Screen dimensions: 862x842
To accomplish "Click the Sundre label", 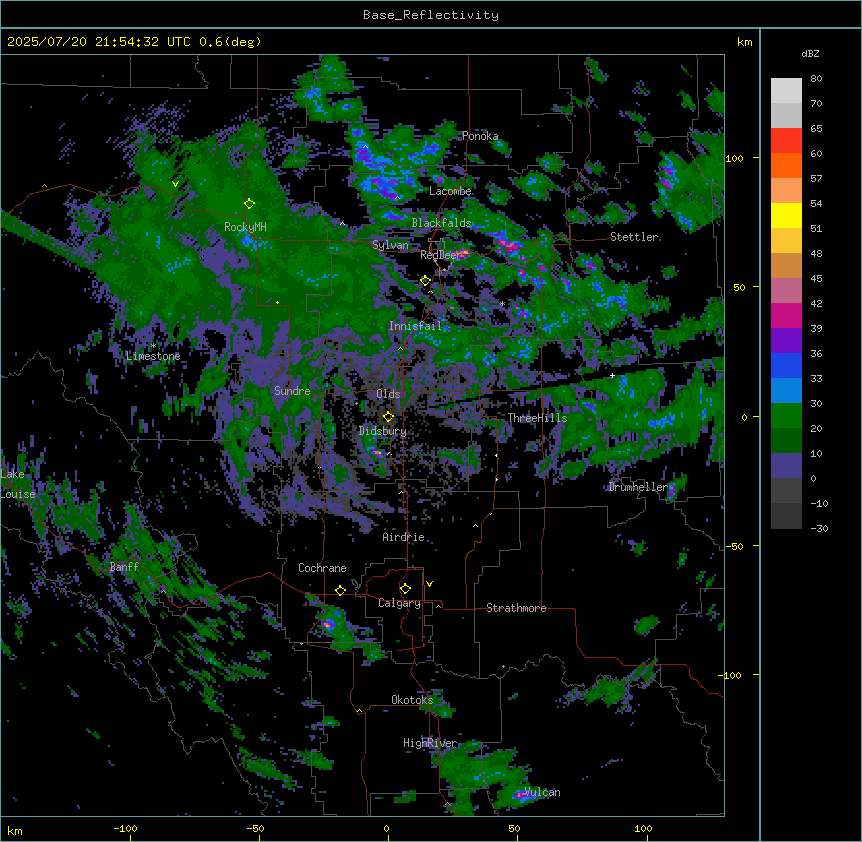I will click(292, 391).
